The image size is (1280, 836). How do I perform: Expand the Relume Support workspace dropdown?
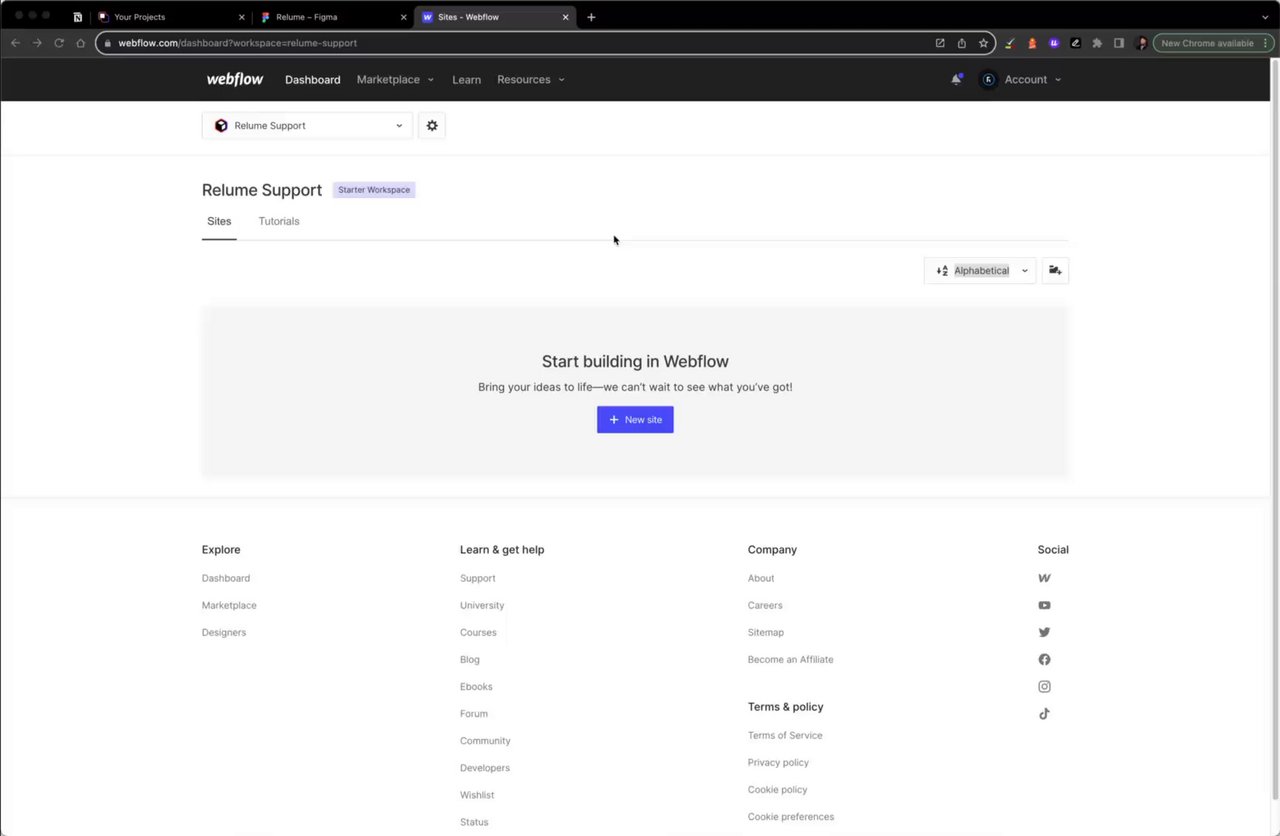307,126
